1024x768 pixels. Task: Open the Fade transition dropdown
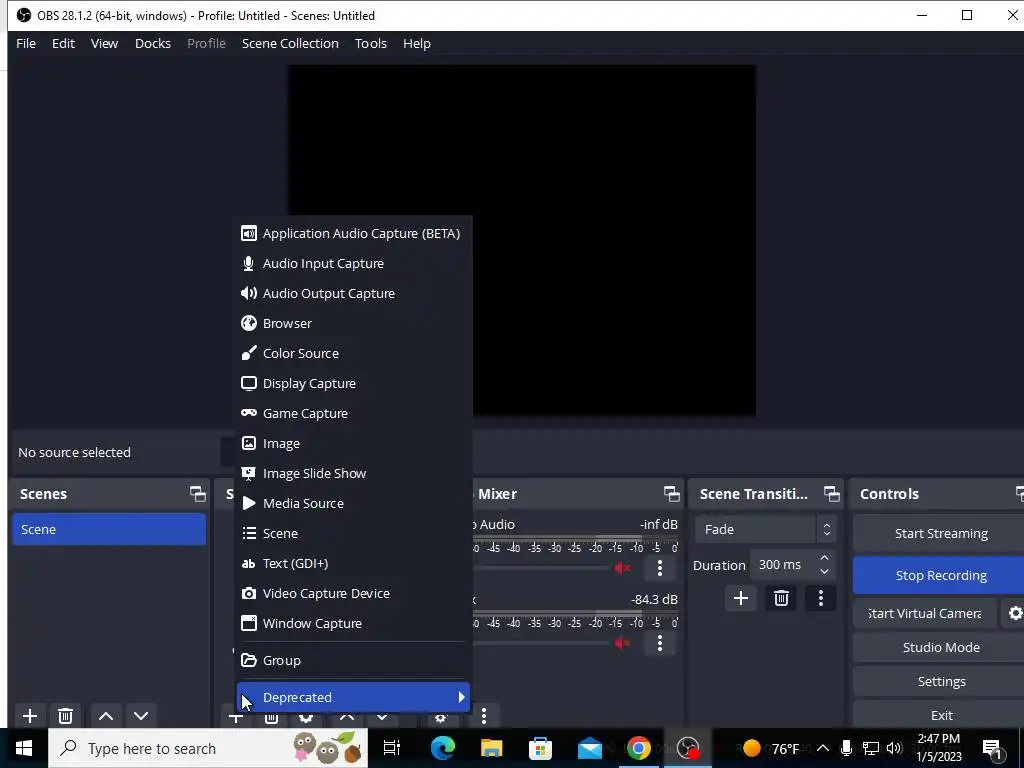(765, 530)
